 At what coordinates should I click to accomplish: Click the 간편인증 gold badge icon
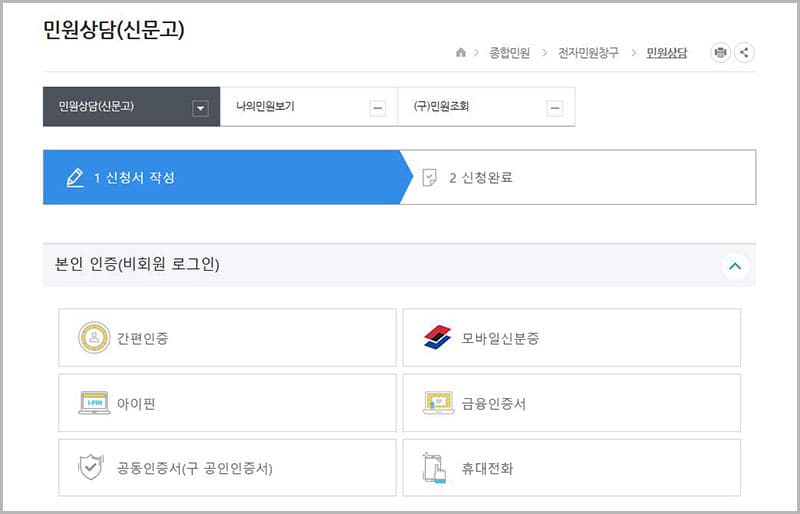tap(94, 338)
